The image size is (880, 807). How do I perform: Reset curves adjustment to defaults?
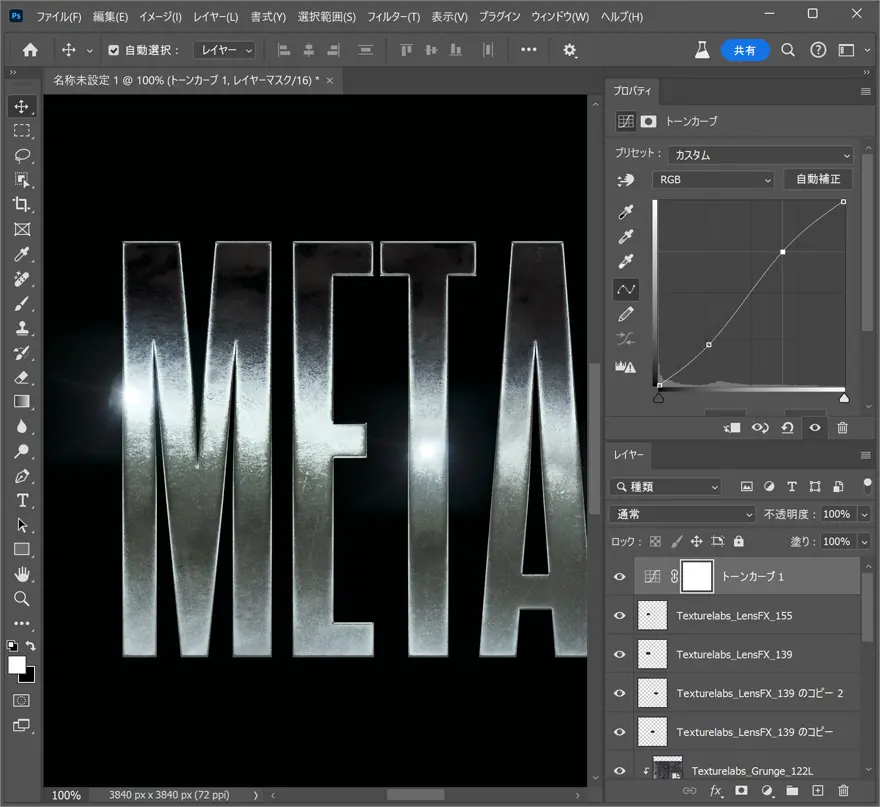pyautogui.click(x=787, y=428)
